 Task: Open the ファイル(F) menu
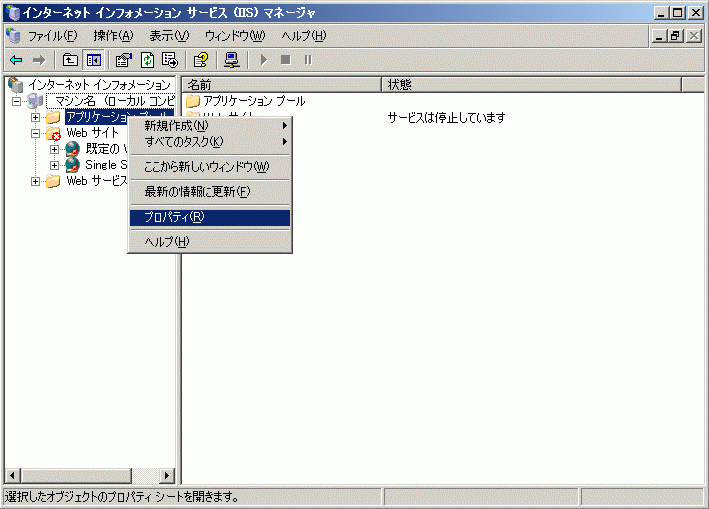tap(52, 36)
